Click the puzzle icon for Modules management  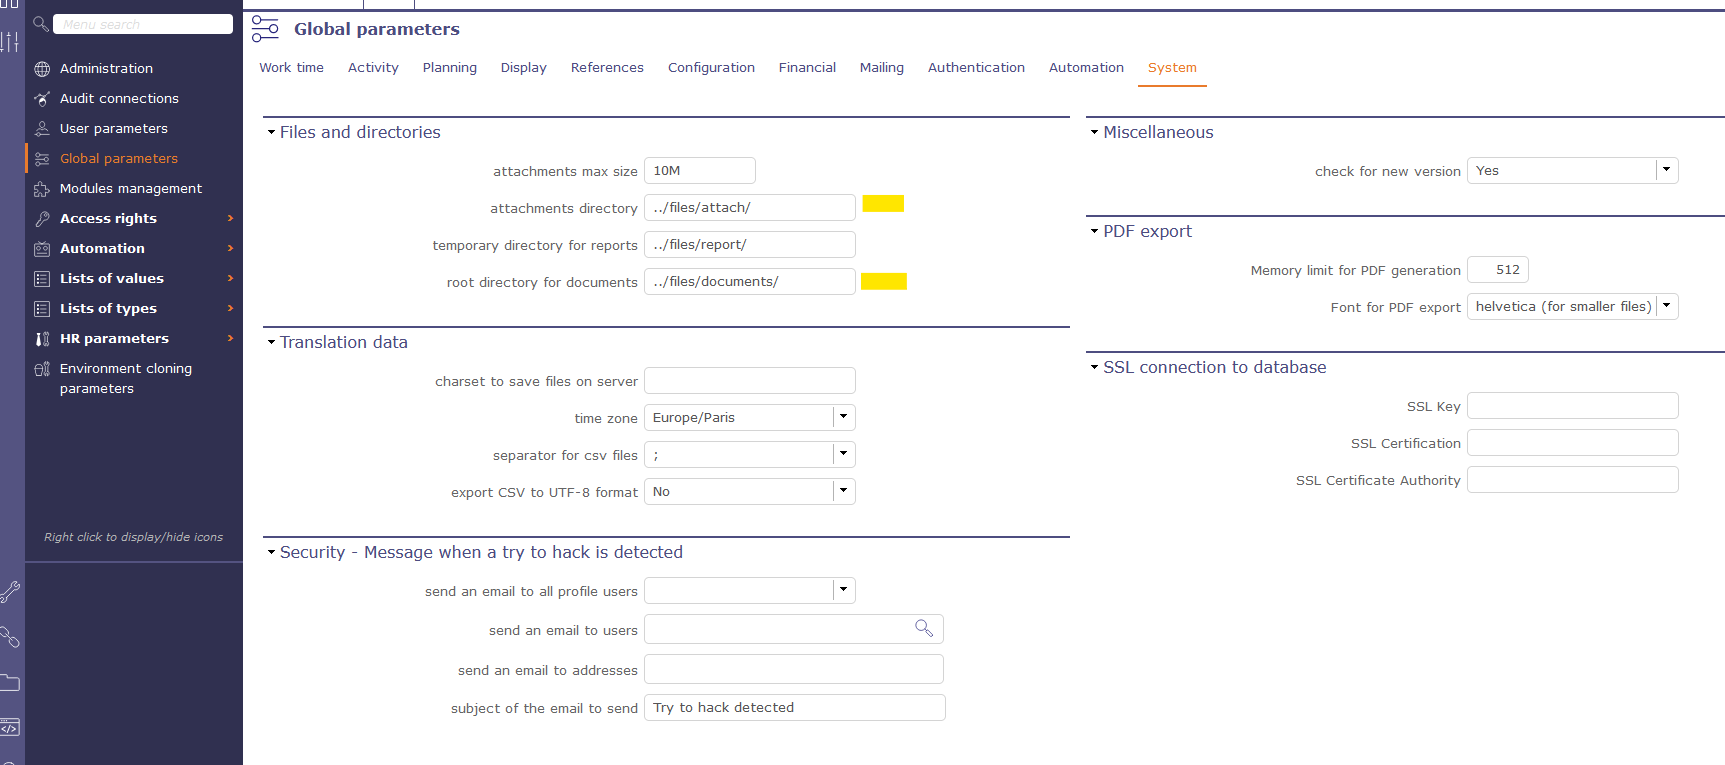click(42, 189)
